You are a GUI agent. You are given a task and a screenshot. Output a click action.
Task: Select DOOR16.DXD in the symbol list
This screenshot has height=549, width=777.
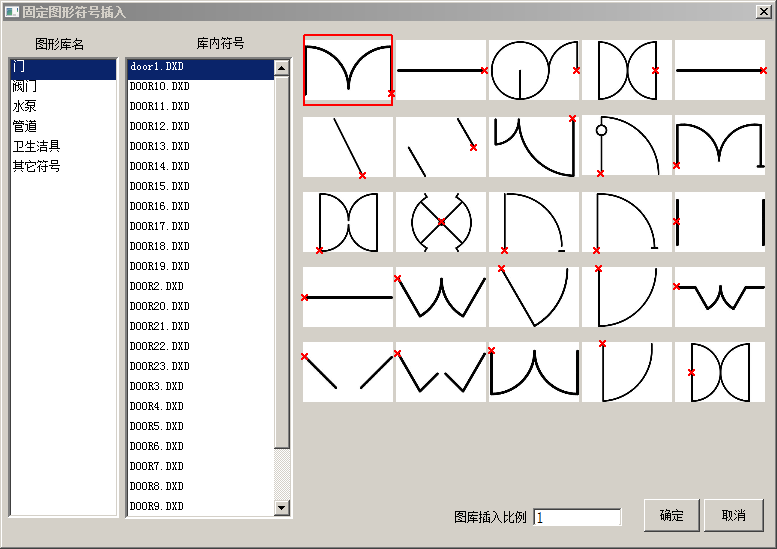(201, 206)
